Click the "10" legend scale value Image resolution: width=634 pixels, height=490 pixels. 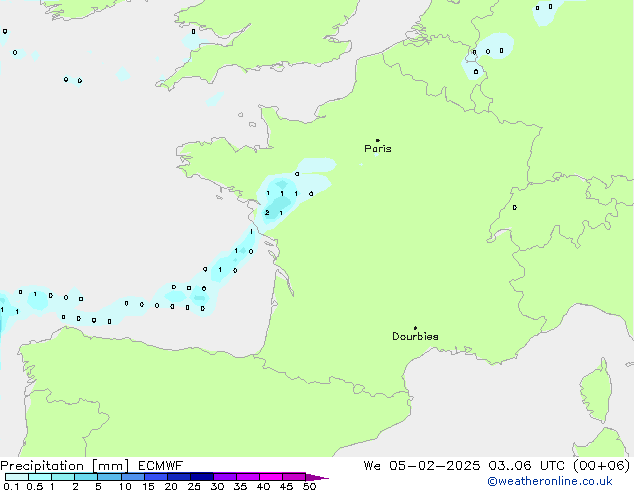(x=125, y=486)
